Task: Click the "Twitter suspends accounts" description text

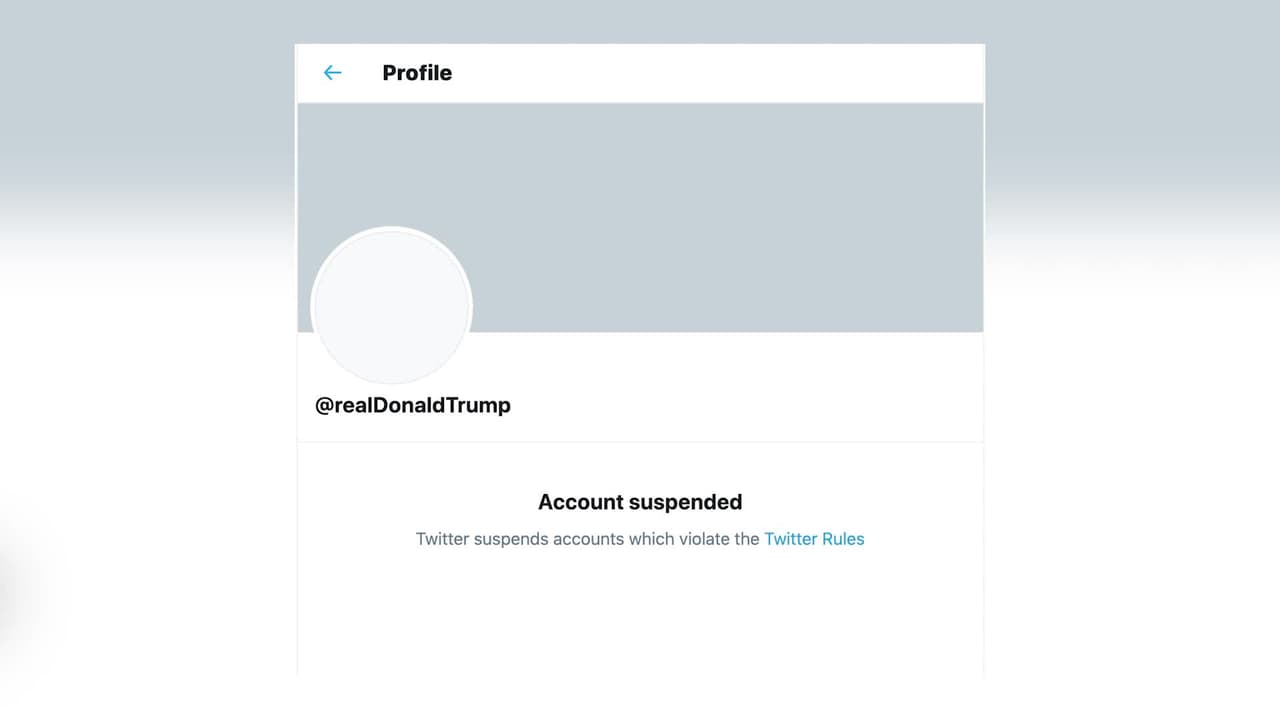Action: pyautogui.click(x=587, y=539)
